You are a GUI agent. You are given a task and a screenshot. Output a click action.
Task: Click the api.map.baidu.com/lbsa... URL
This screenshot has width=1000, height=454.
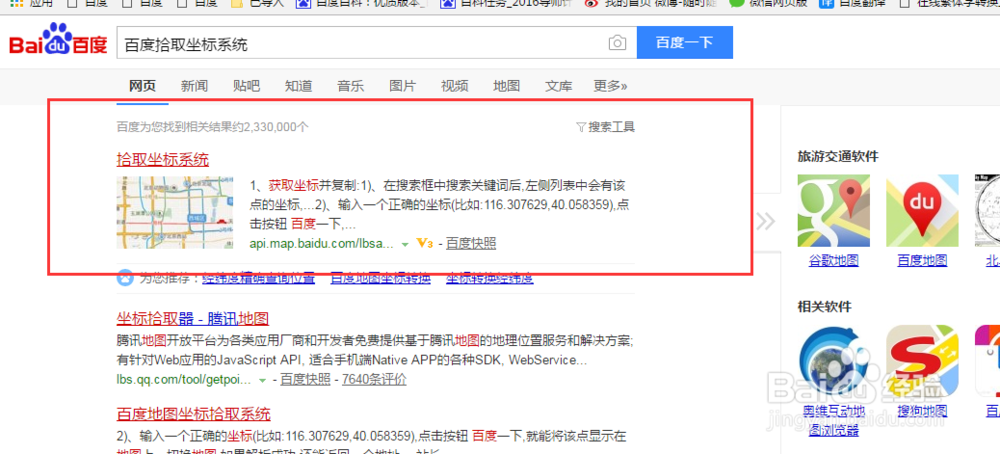pyautogui.click(x=323, y=244)
